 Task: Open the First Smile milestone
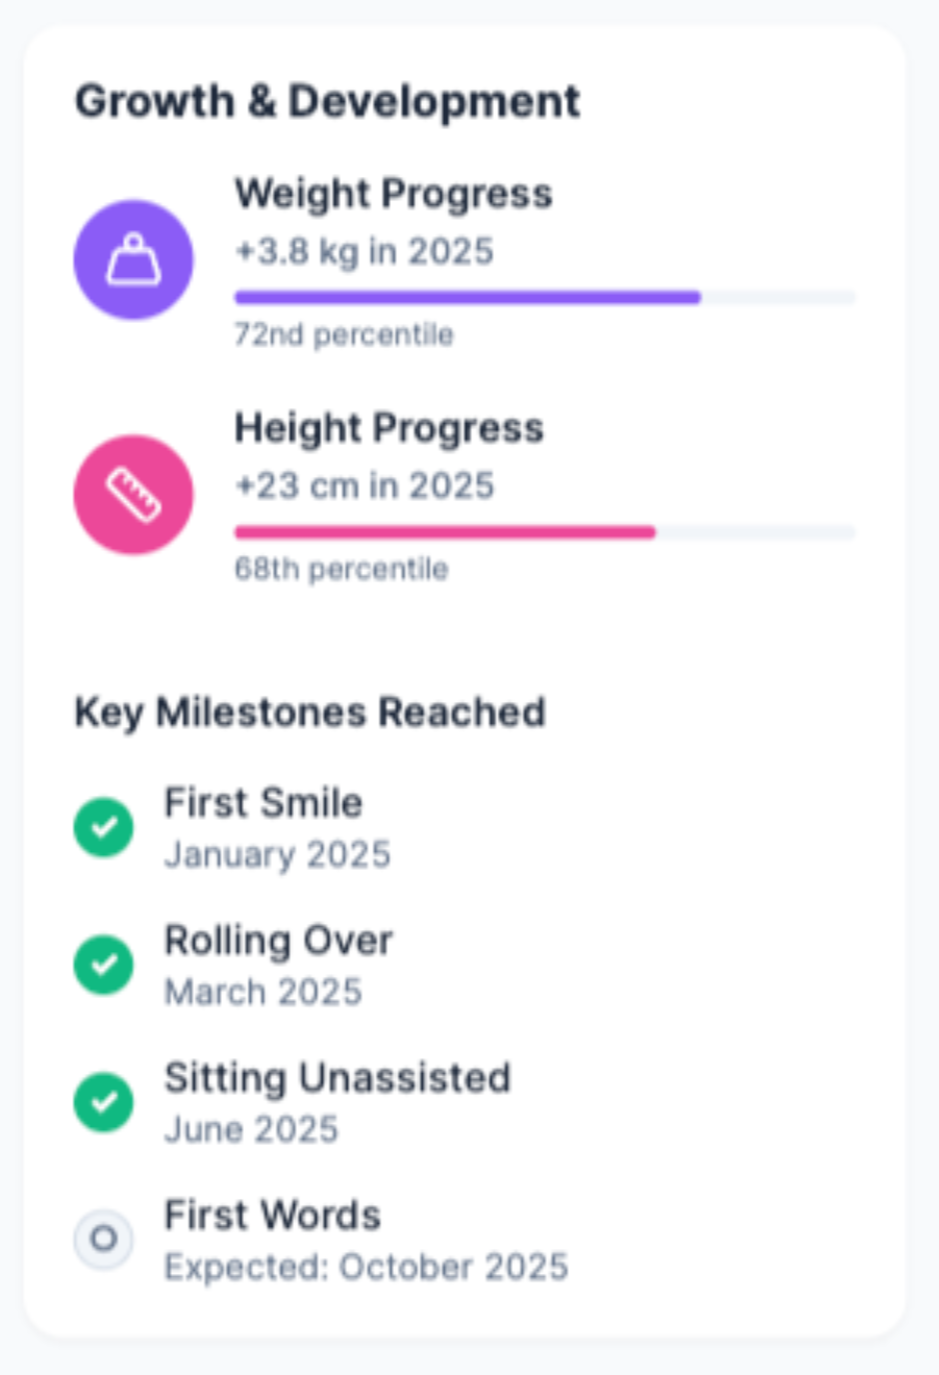point(263,803)
